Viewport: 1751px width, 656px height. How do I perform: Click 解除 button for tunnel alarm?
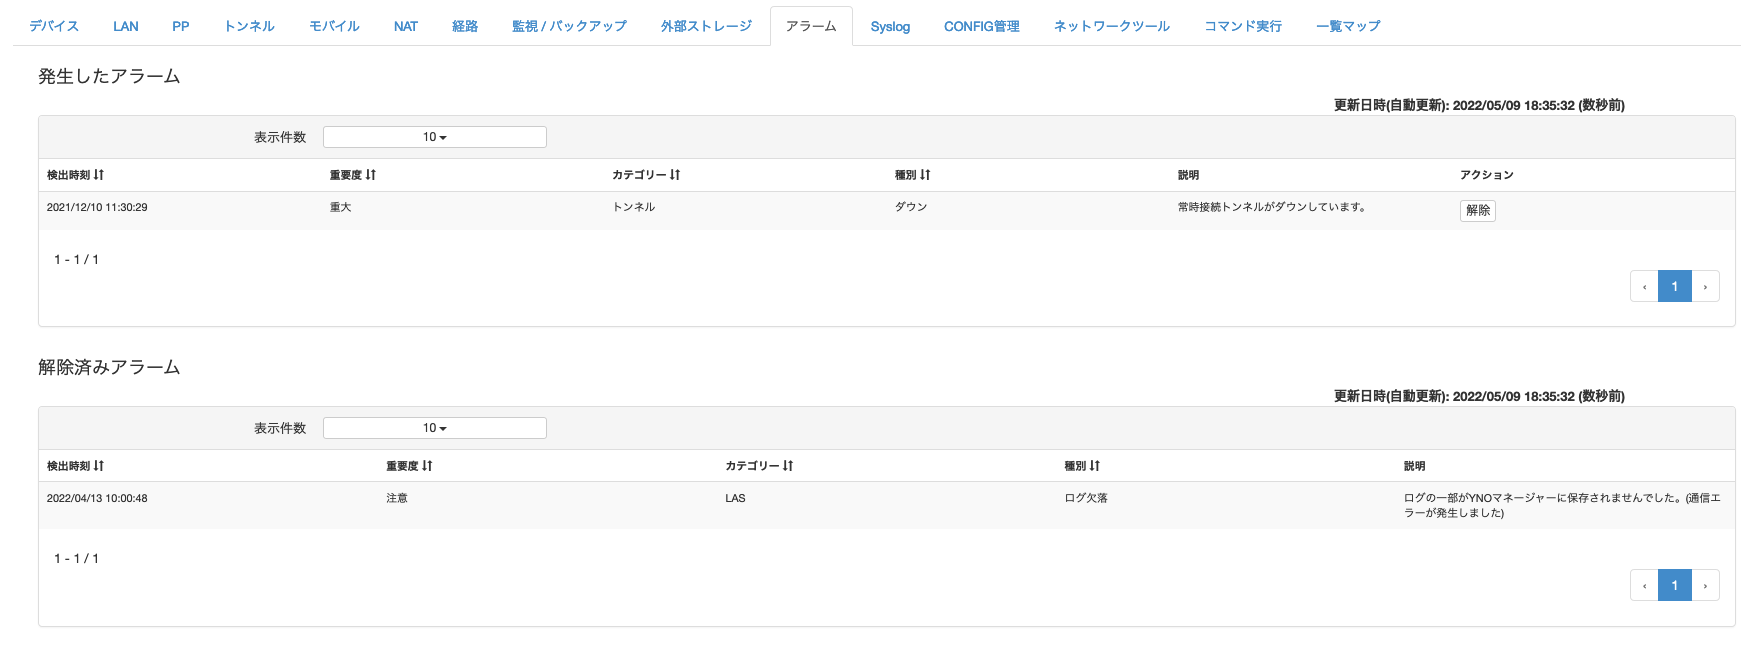(1478, 210)
